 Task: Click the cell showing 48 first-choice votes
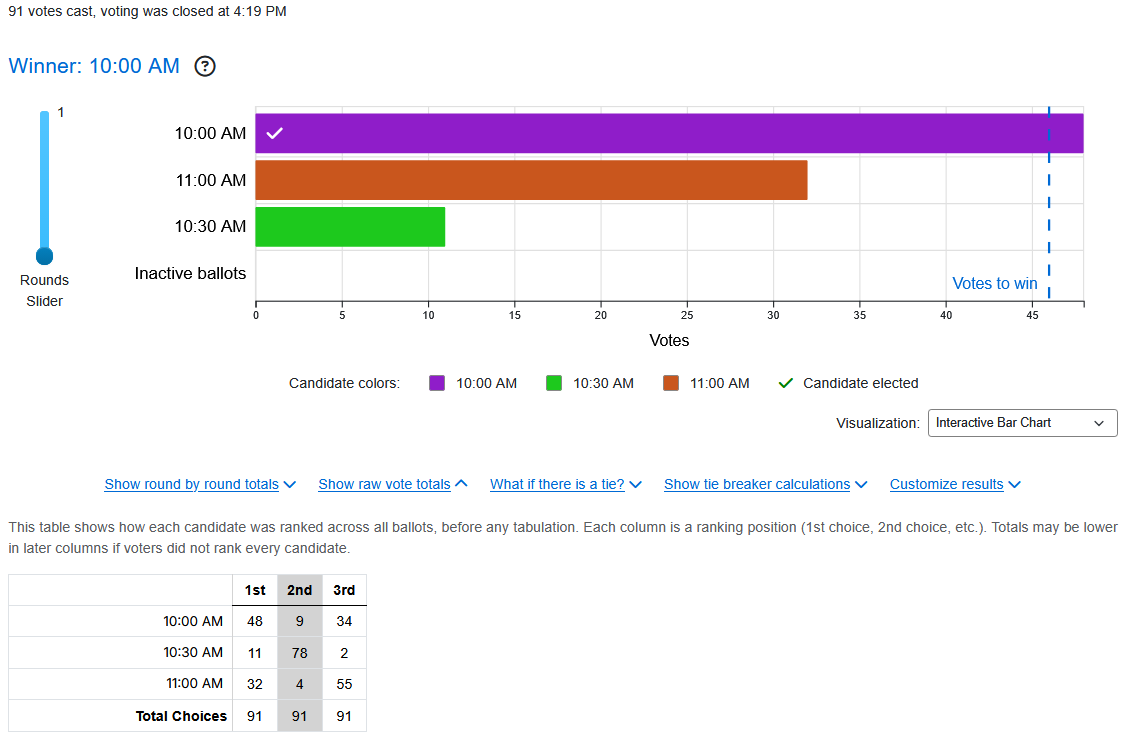pyautogui.click(x=255, y=621)
